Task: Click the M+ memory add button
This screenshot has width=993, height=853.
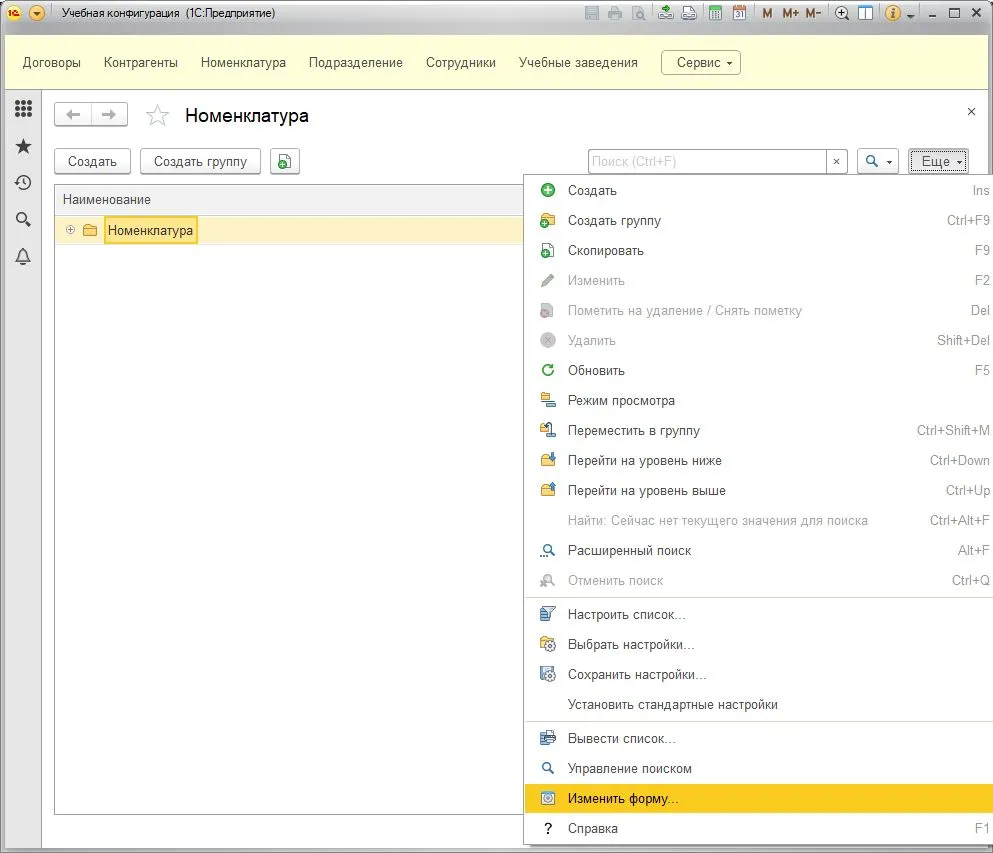Action: [790, 13]
